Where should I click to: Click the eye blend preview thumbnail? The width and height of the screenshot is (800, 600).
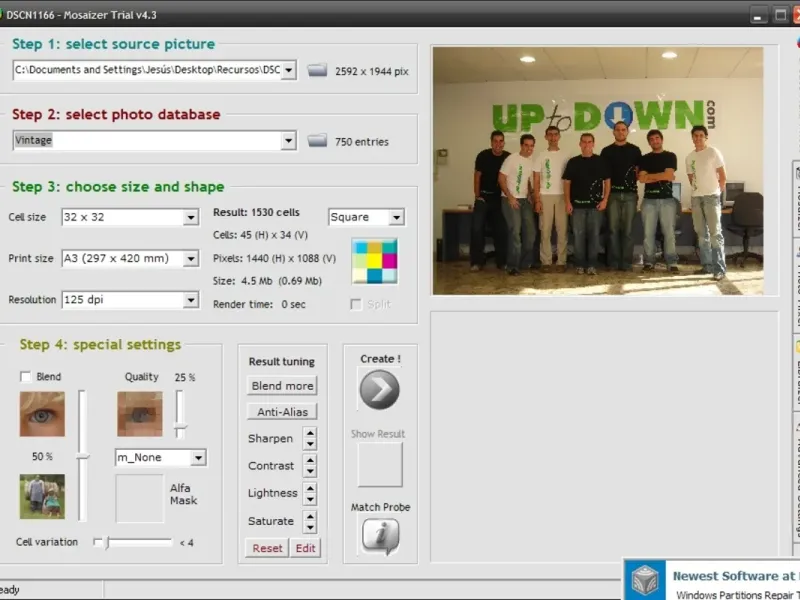(42, 413)
